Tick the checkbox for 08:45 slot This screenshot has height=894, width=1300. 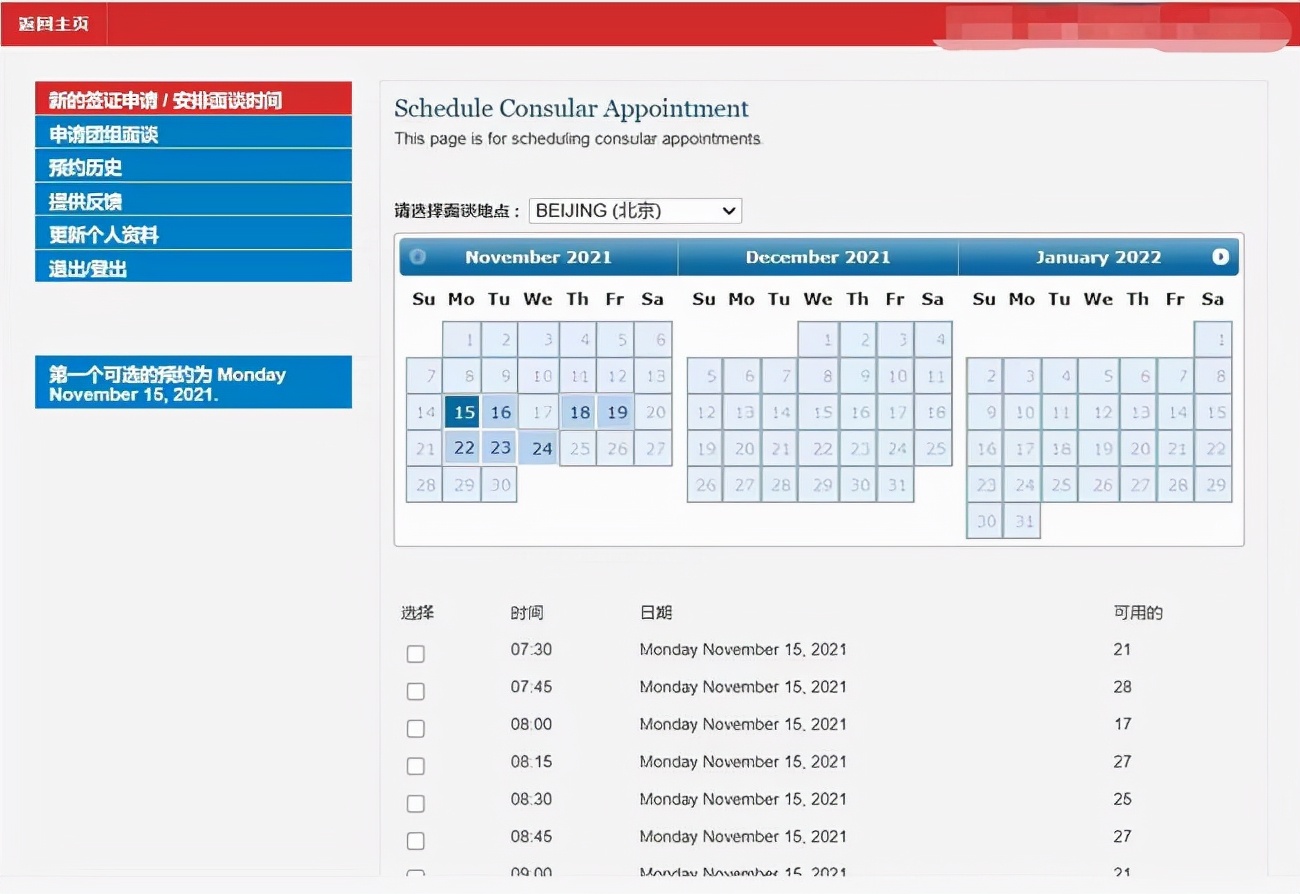(416, 841)
